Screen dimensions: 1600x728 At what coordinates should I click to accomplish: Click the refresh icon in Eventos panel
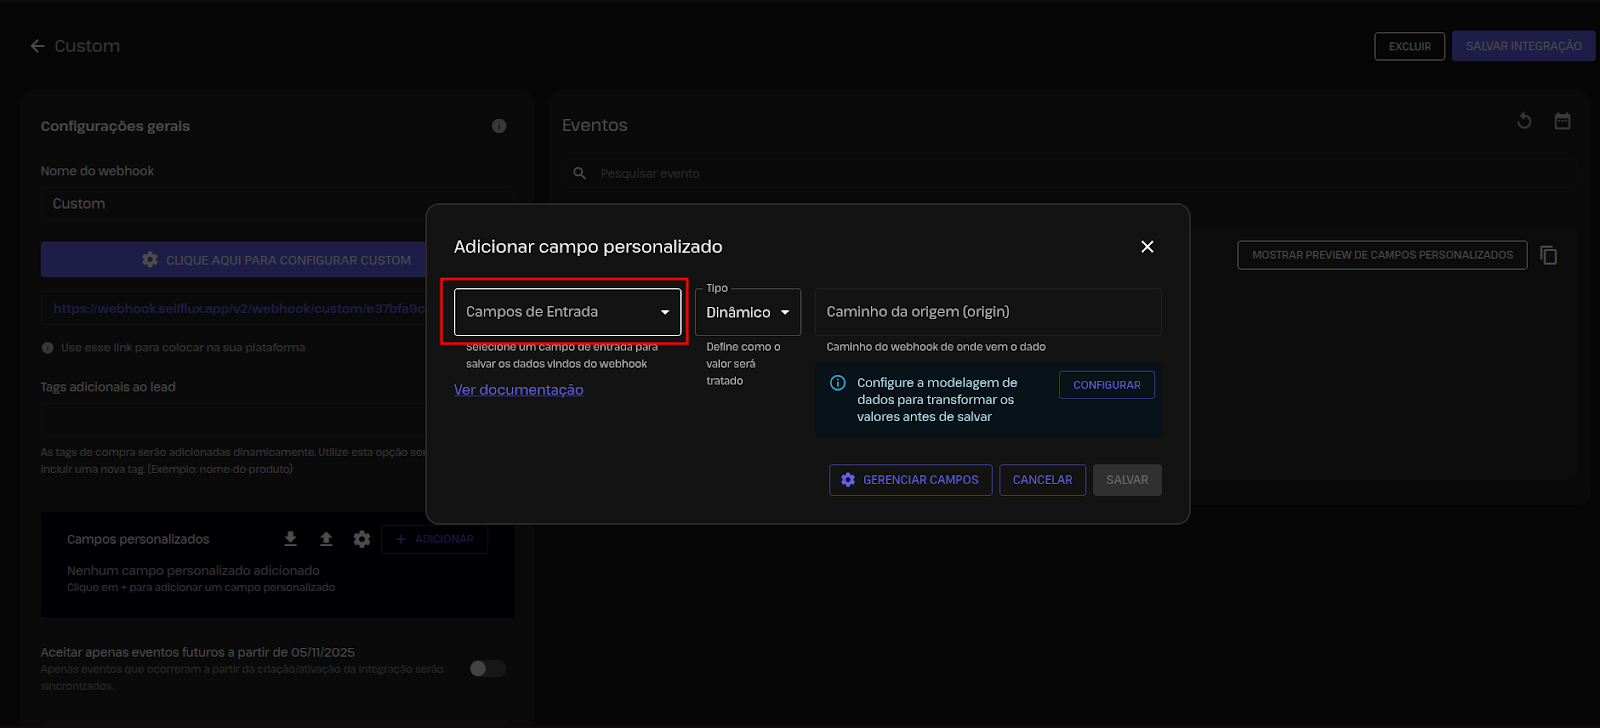(1524, 121)
